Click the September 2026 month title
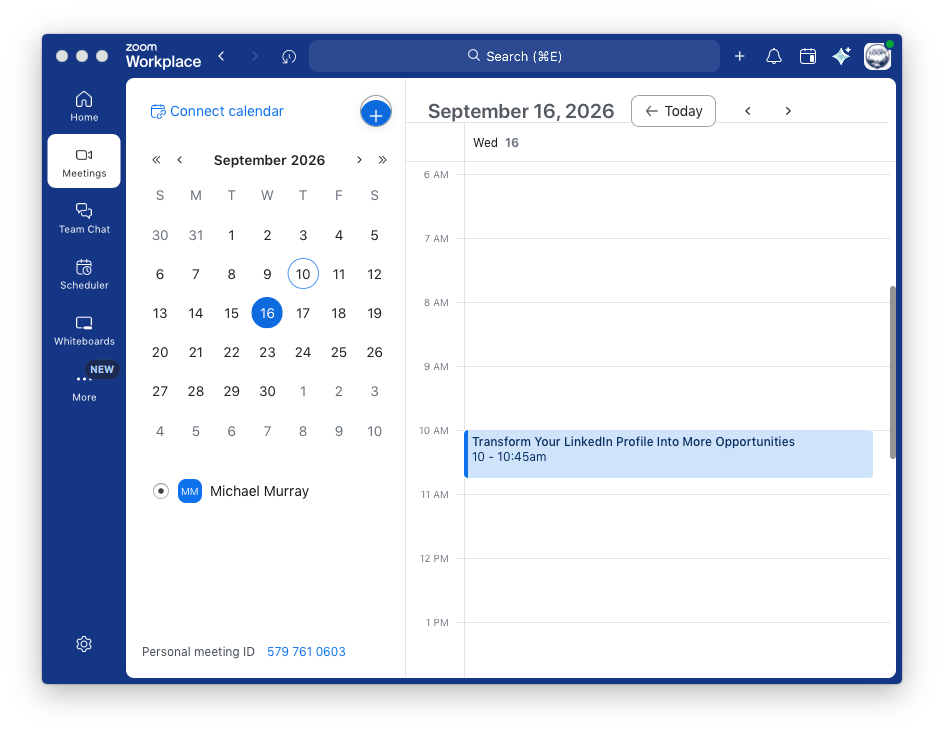 coord(269,160)
